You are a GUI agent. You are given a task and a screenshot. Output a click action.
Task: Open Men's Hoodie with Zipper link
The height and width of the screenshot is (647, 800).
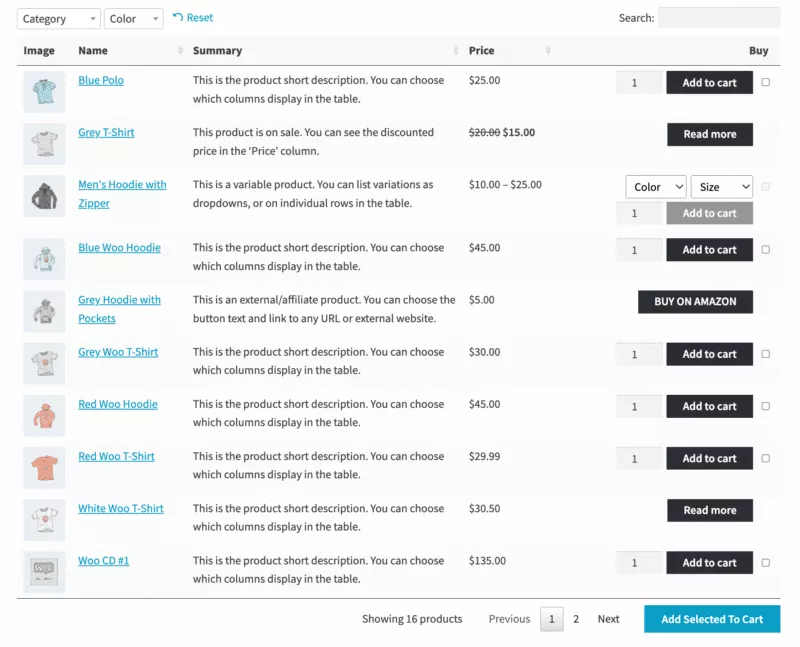pos(122,194)
